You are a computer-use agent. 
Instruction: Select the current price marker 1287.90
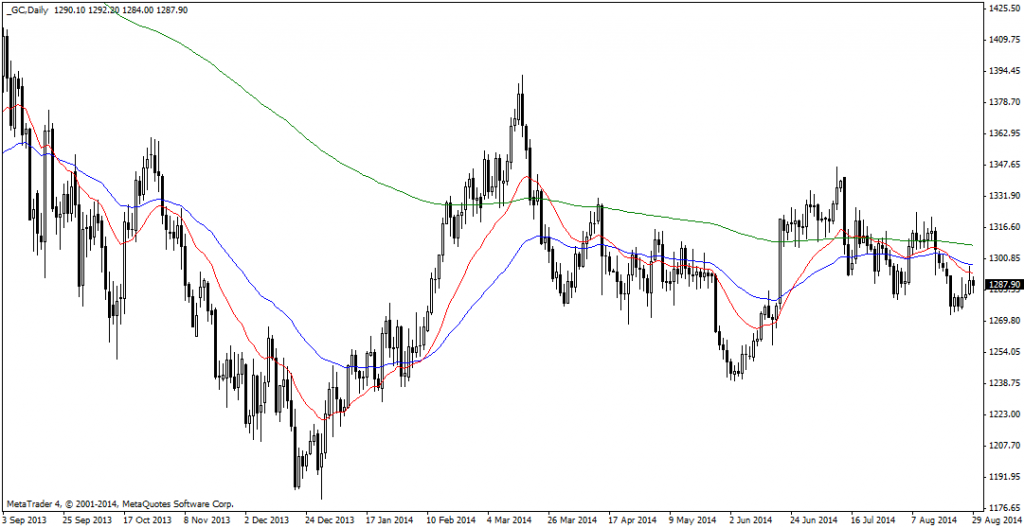coord(1002,285)
